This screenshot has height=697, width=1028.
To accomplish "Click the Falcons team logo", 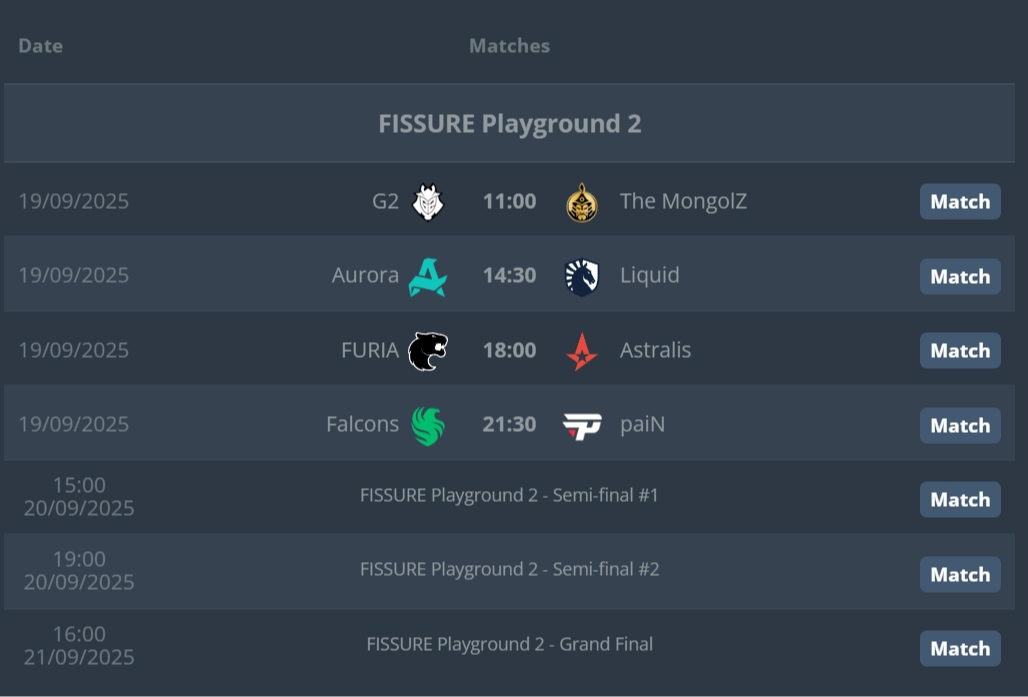I will pyautogui.click(x=427, y=425).
